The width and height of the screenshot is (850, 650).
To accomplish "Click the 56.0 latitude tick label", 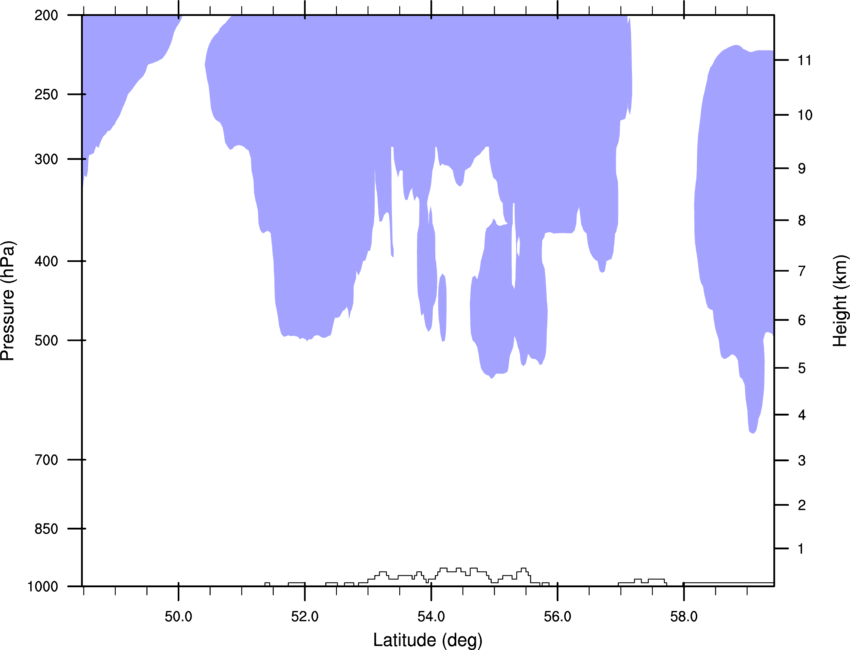I will 557,617.
